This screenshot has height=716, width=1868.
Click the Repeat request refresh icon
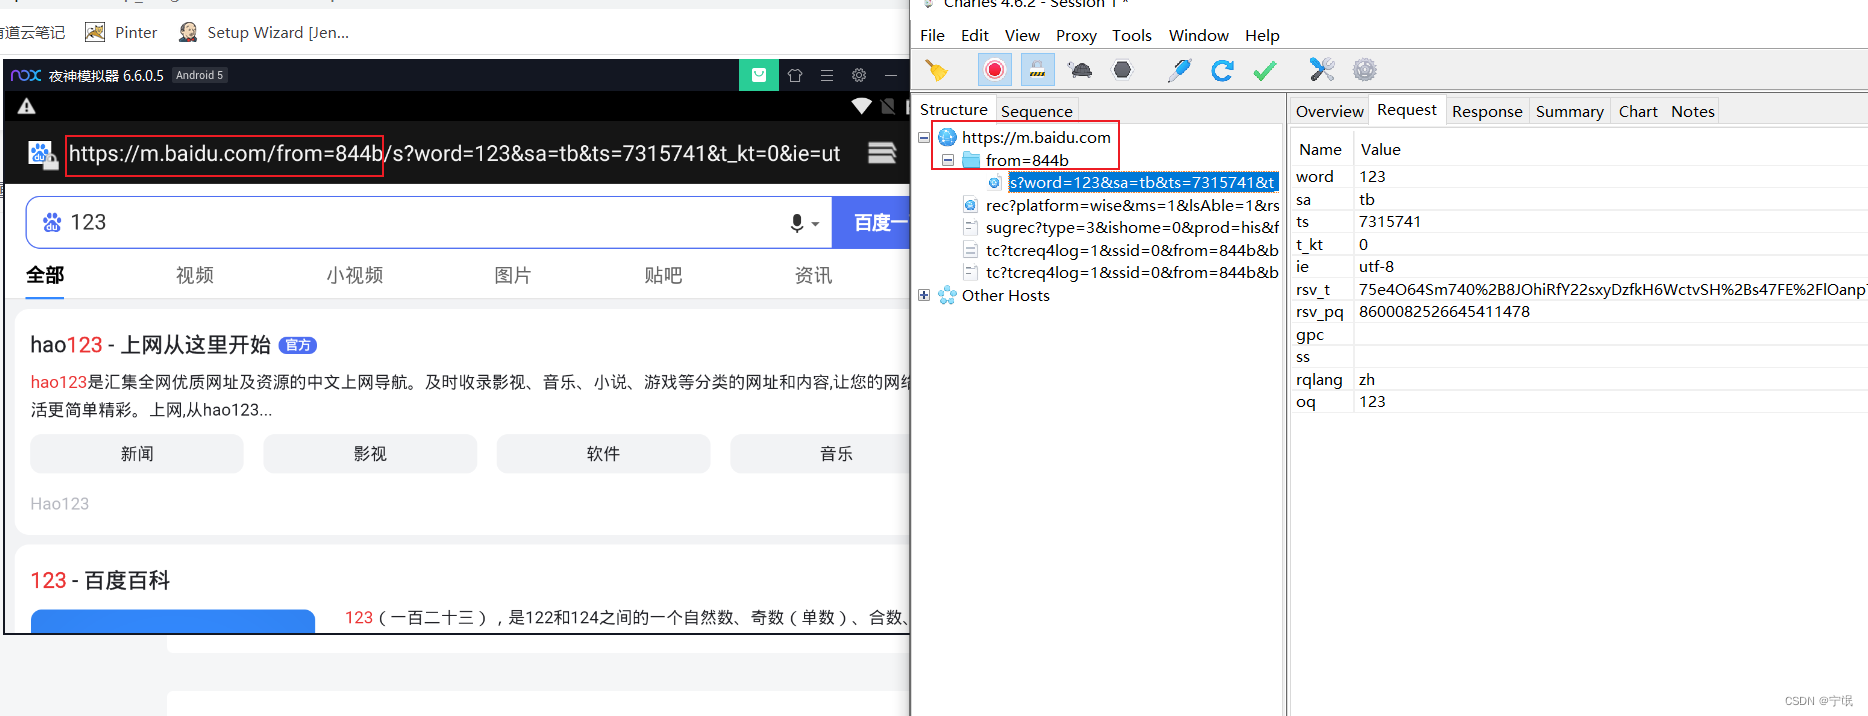point(1222,70)
